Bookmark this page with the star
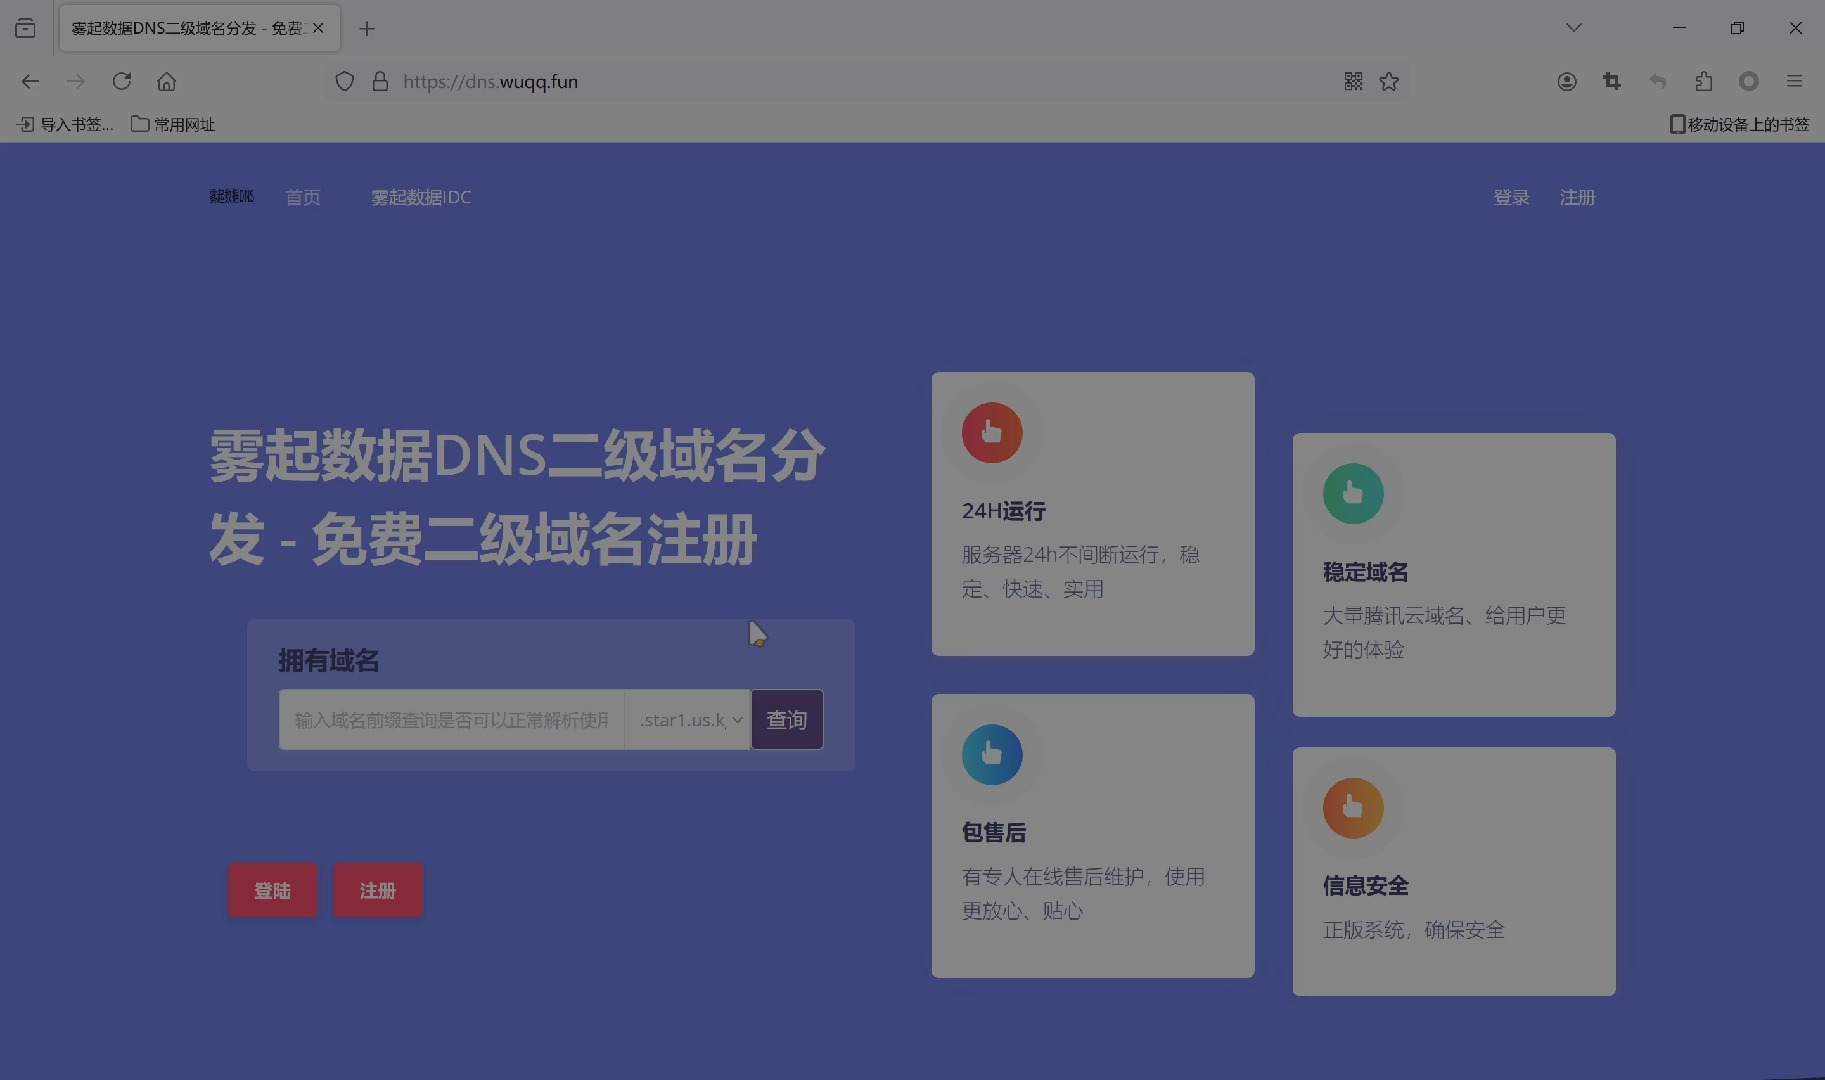 [1389, 81]
